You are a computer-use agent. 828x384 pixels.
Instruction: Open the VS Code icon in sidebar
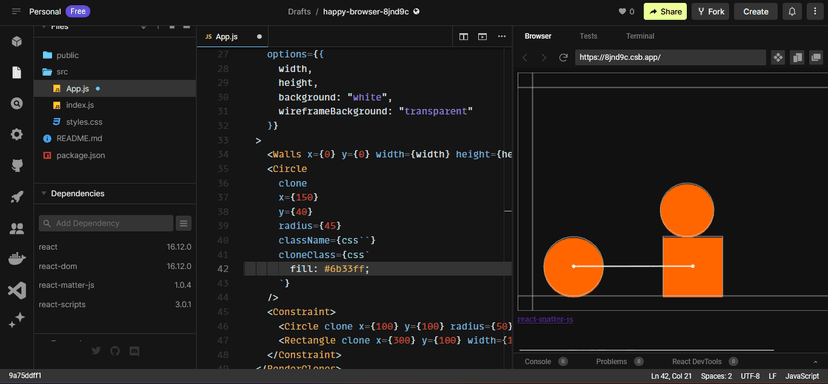point(16,291)
